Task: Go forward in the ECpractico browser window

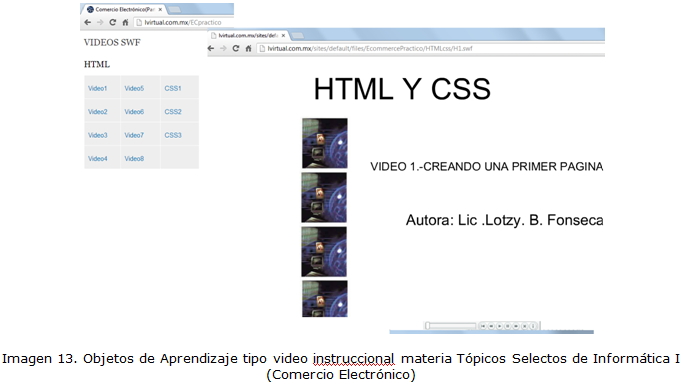Action: click(100, 22)
